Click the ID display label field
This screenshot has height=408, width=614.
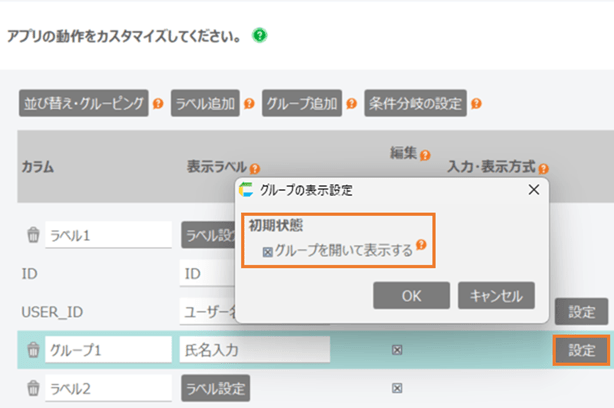[208, 273]
